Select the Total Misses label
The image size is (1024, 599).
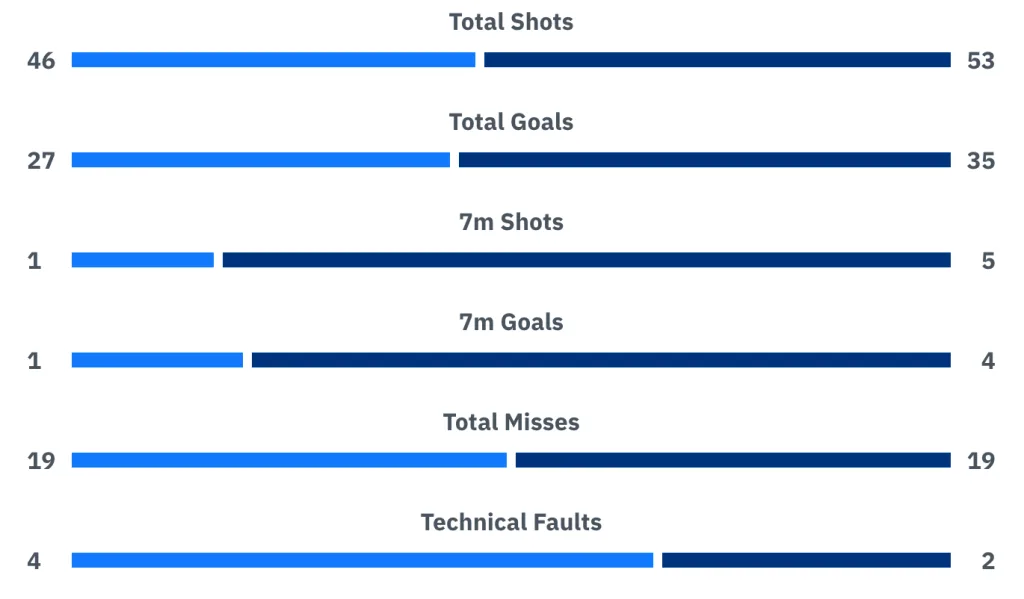point(511,422)
